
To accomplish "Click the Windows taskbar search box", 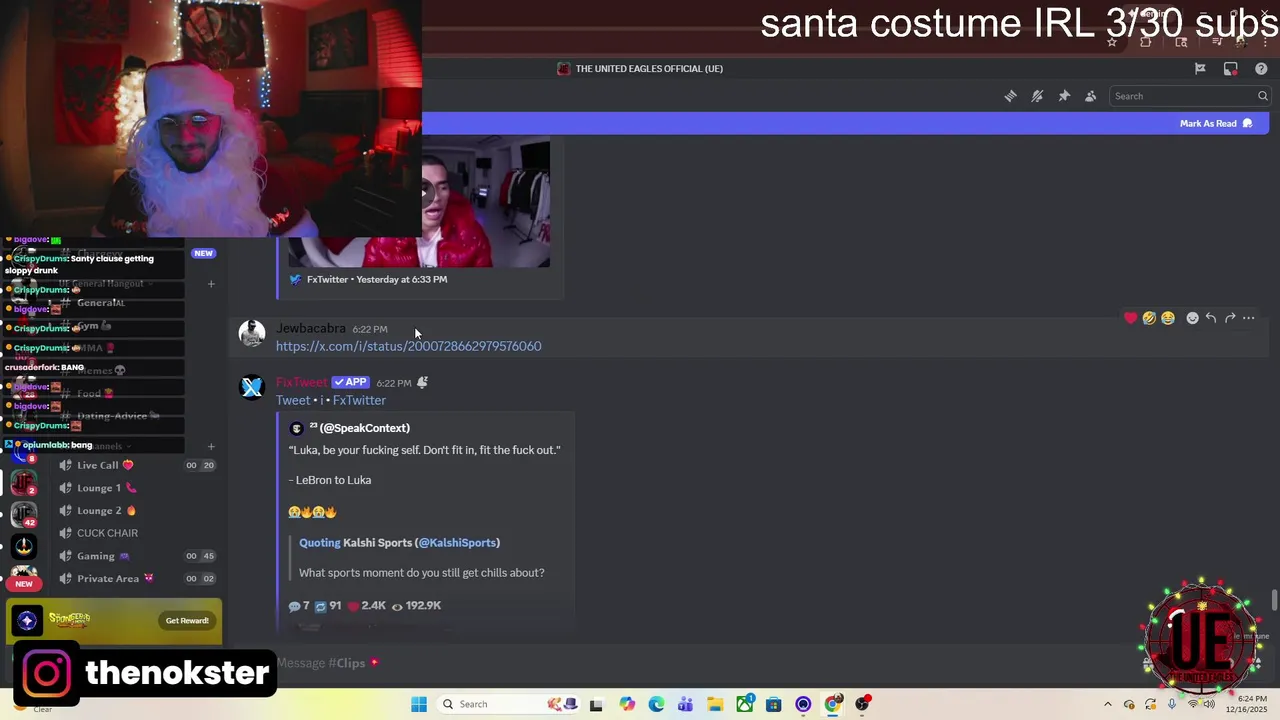I will pos(508,704).
